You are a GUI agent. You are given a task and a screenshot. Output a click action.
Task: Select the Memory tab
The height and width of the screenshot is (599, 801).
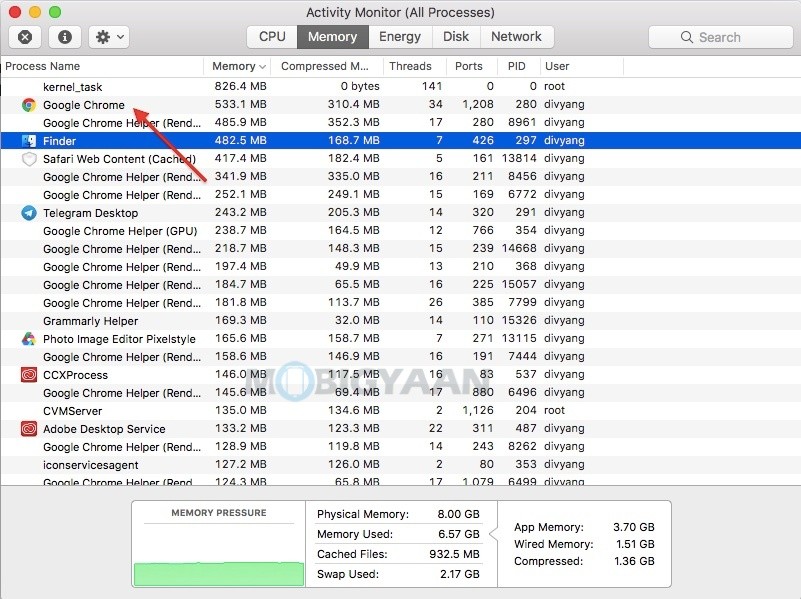pos(333,37)
